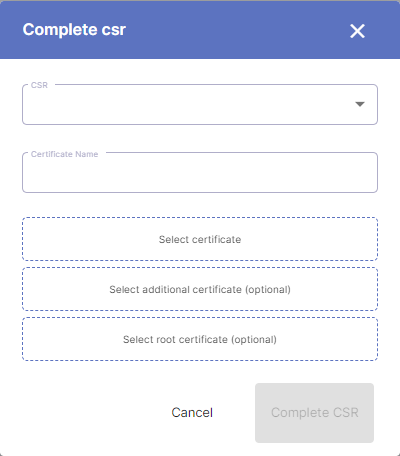Open the Select root certificate (optional) zone
This screenshot has height=456, width=400.
tap(200, 339)
